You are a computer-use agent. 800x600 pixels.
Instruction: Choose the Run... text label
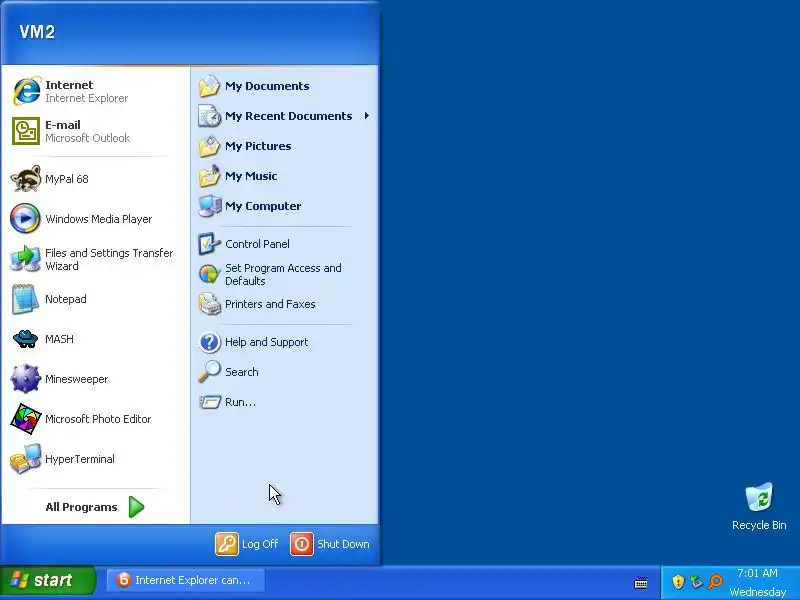click(x=240, y=402)
